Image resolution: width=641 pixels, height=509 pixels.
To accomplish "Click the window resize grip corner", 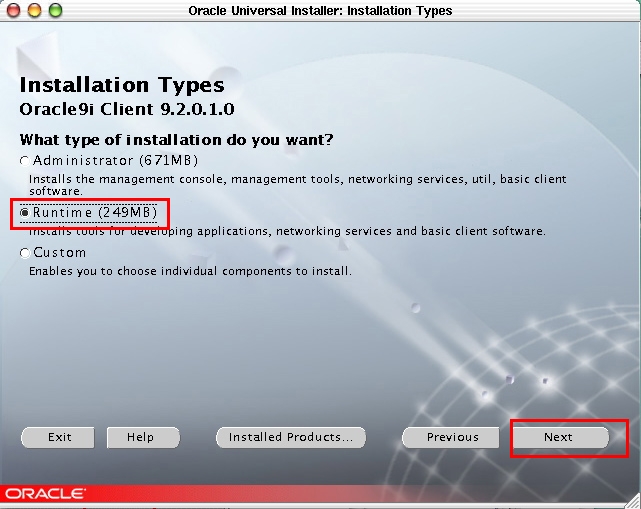I will tap(633, 501).
